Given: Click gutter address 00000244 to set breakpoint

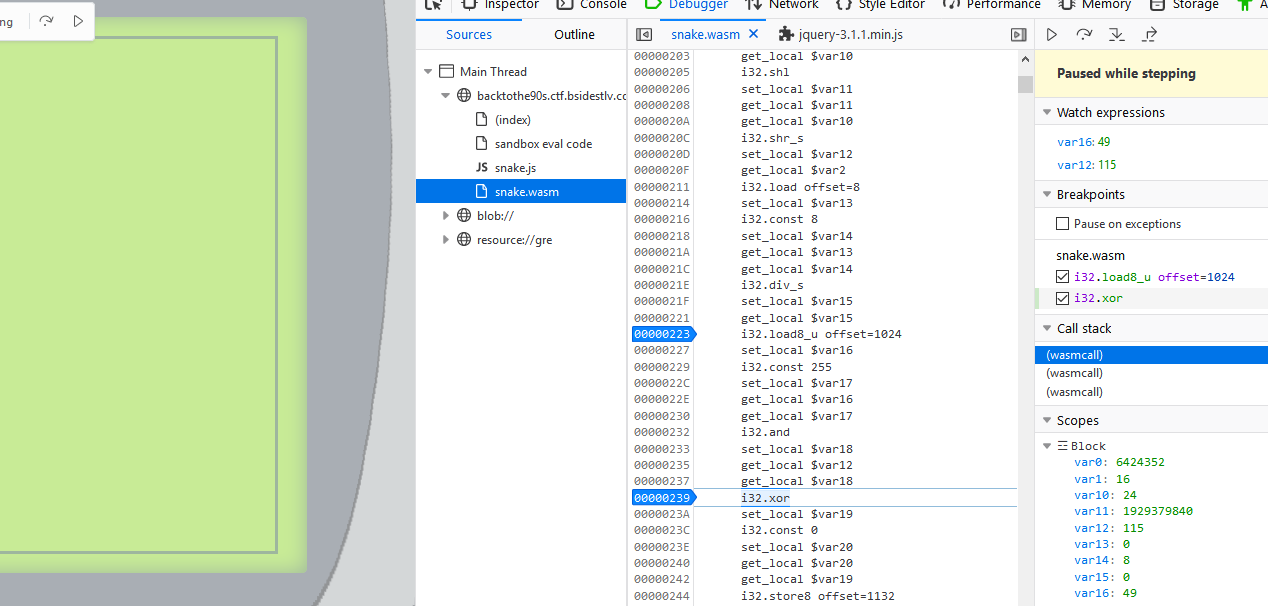Looking at the screenshot, I should (x=663, y=594).
